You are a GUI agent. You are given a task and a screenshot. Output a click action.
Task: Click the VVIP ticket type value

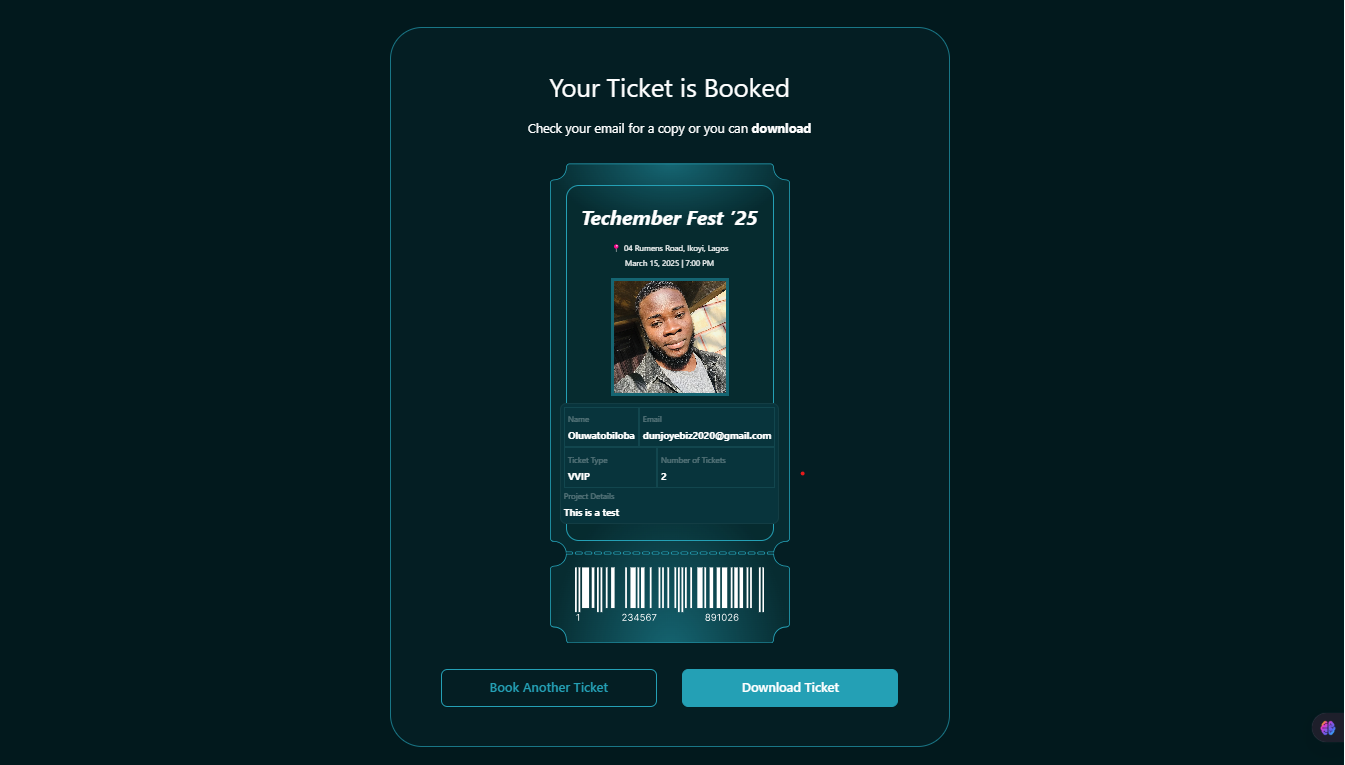point(579,477)
